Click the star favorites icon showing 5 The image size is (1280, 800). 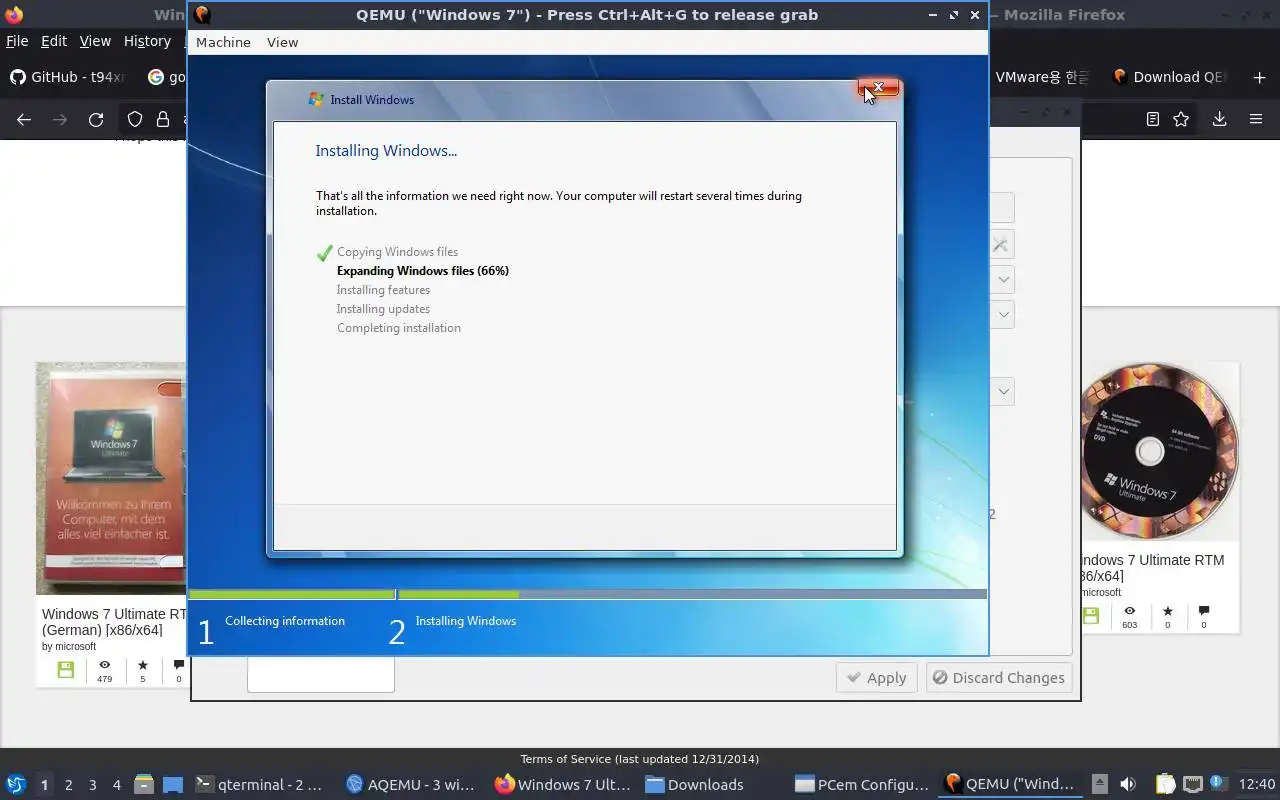click(142, 665)
